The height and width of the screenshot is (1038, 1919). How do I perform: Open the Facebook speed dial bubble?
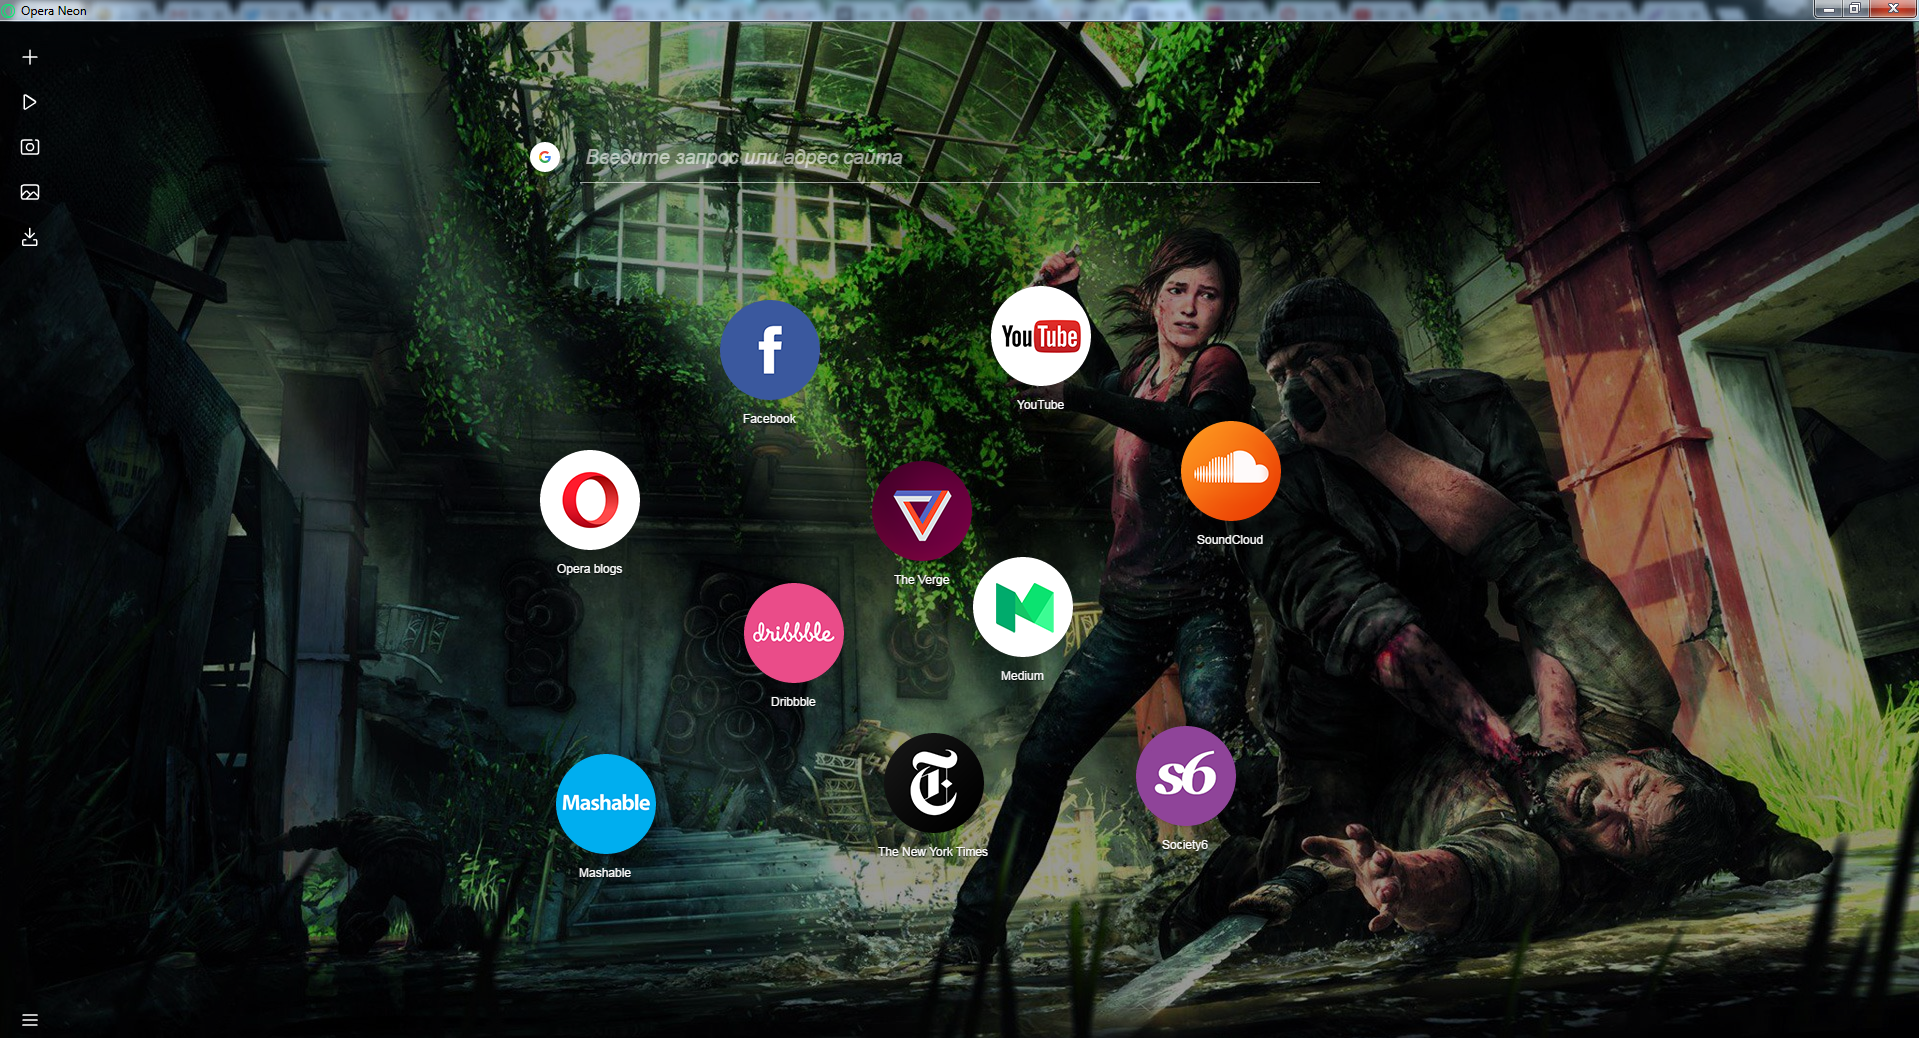pyautogui.click(x=770, y=350)
